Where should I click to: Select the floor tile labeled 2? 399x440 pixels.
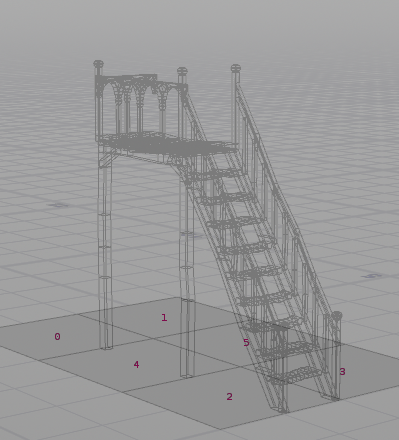pyautogui.click(x=229, y=397)
